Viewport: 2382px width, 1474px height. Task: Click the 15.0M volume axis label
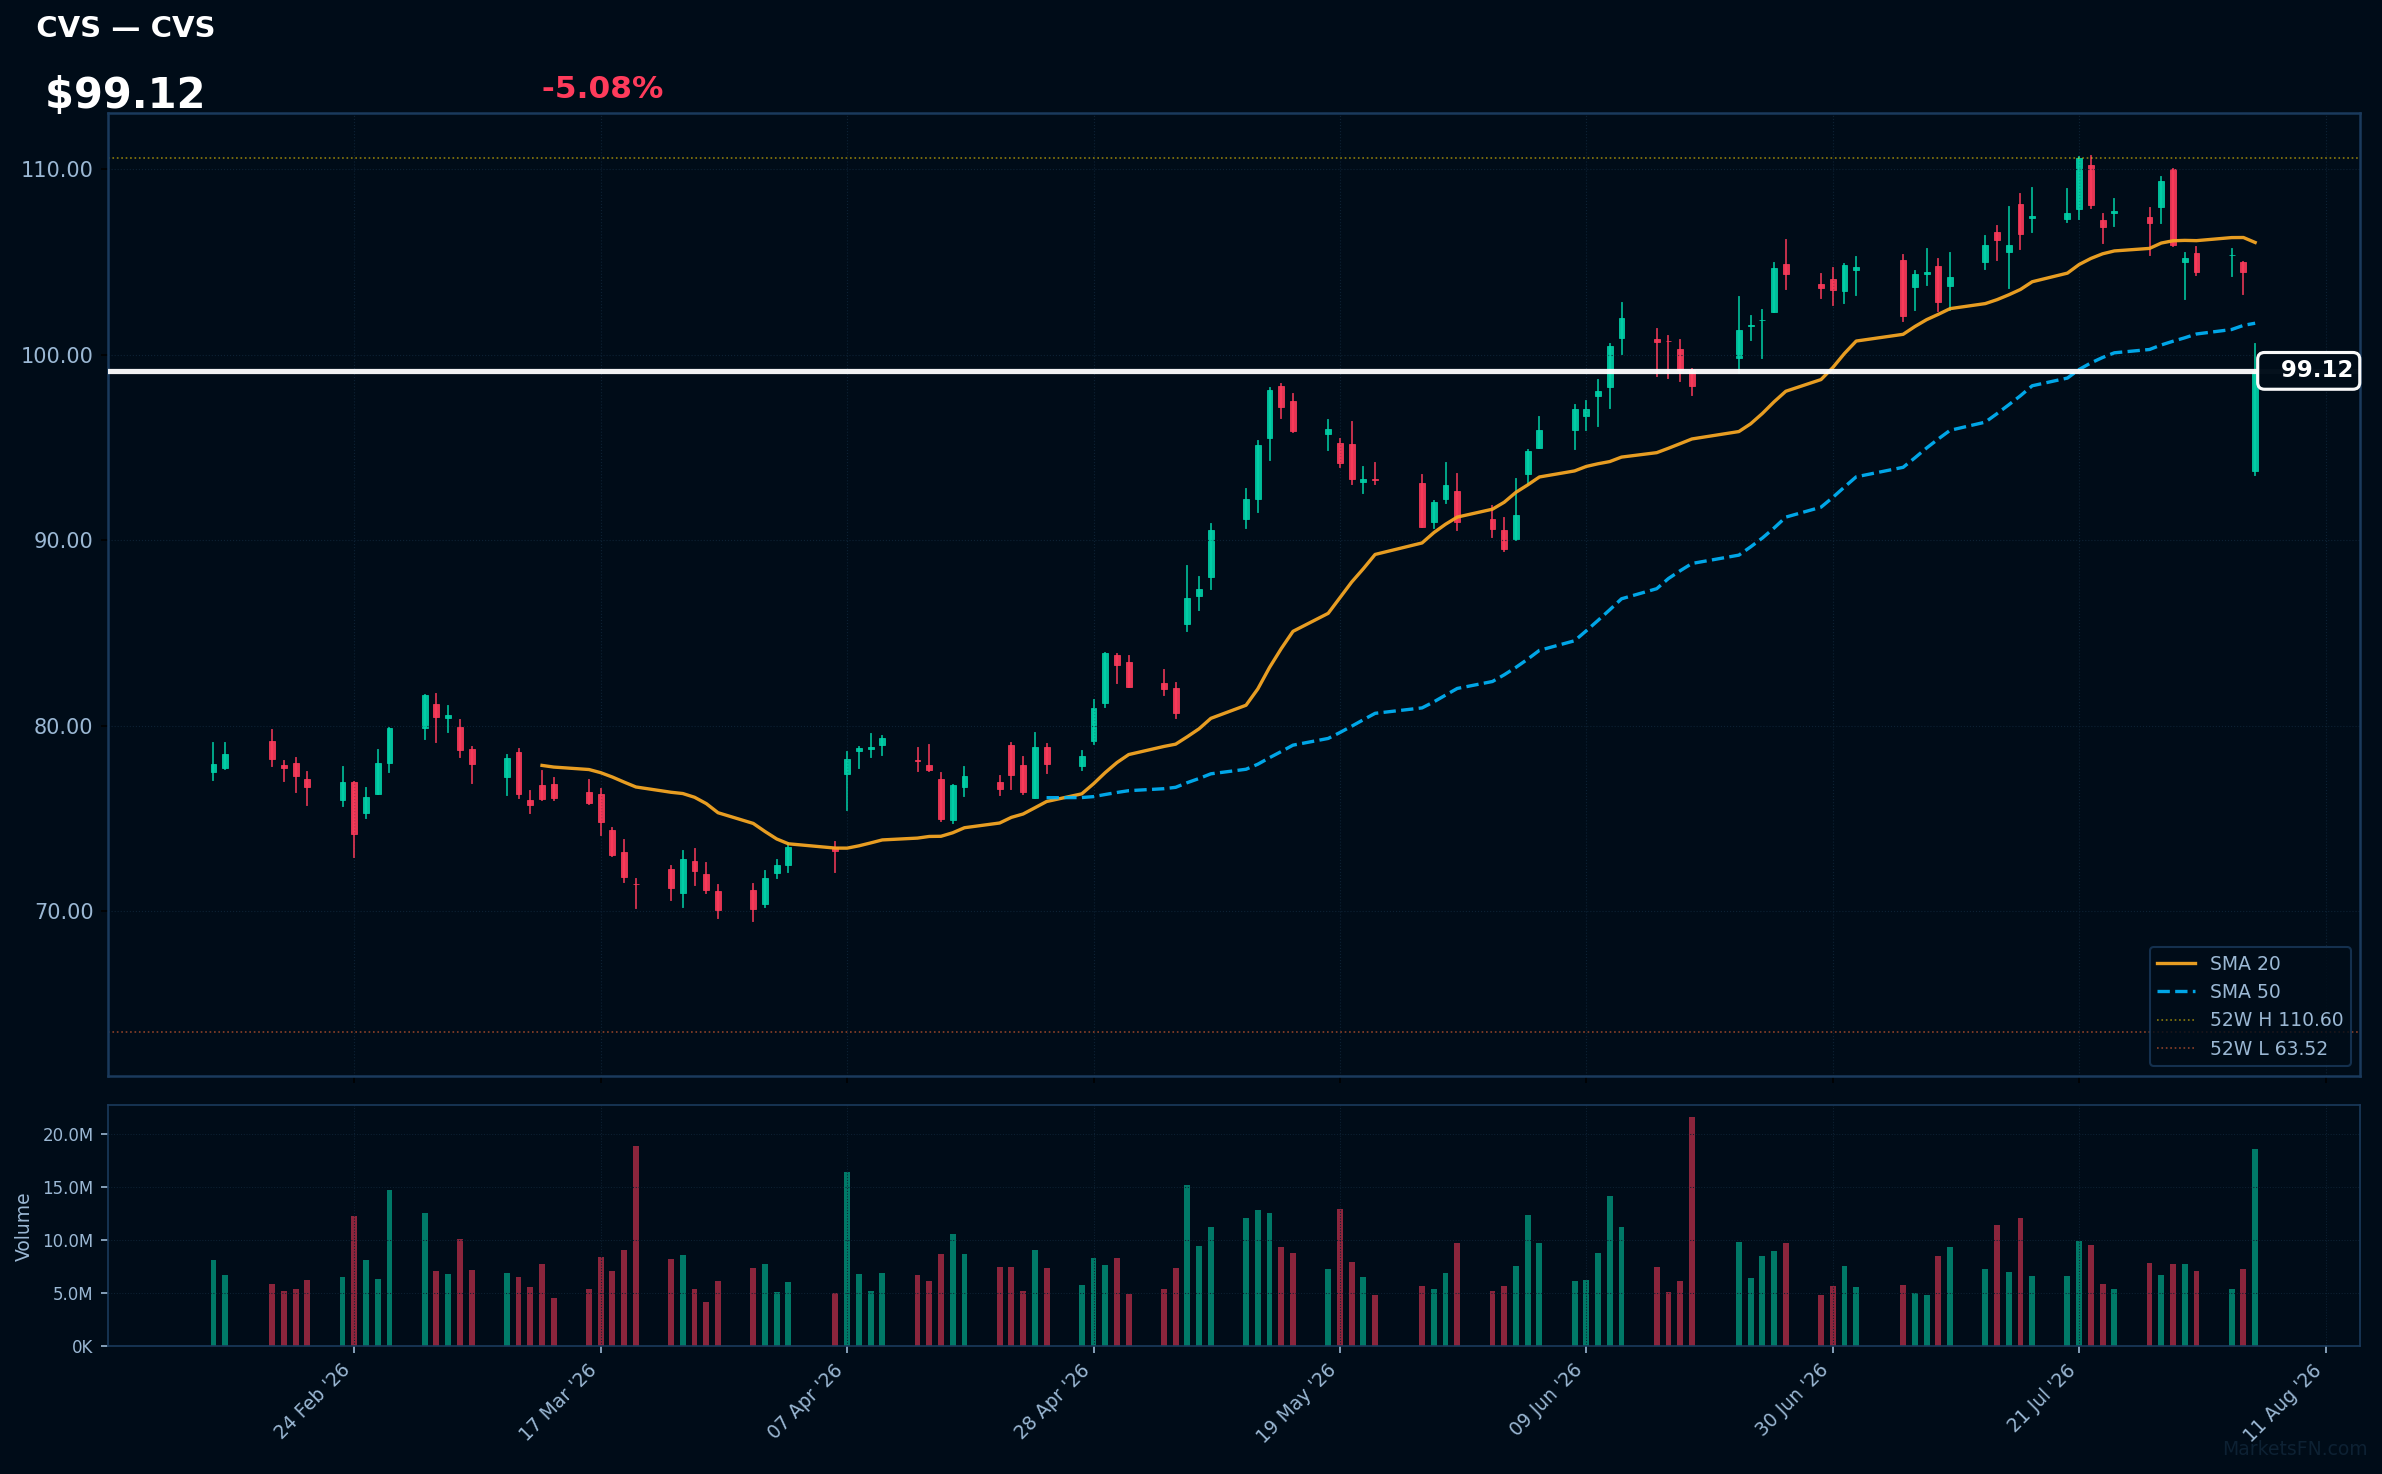68,1188
